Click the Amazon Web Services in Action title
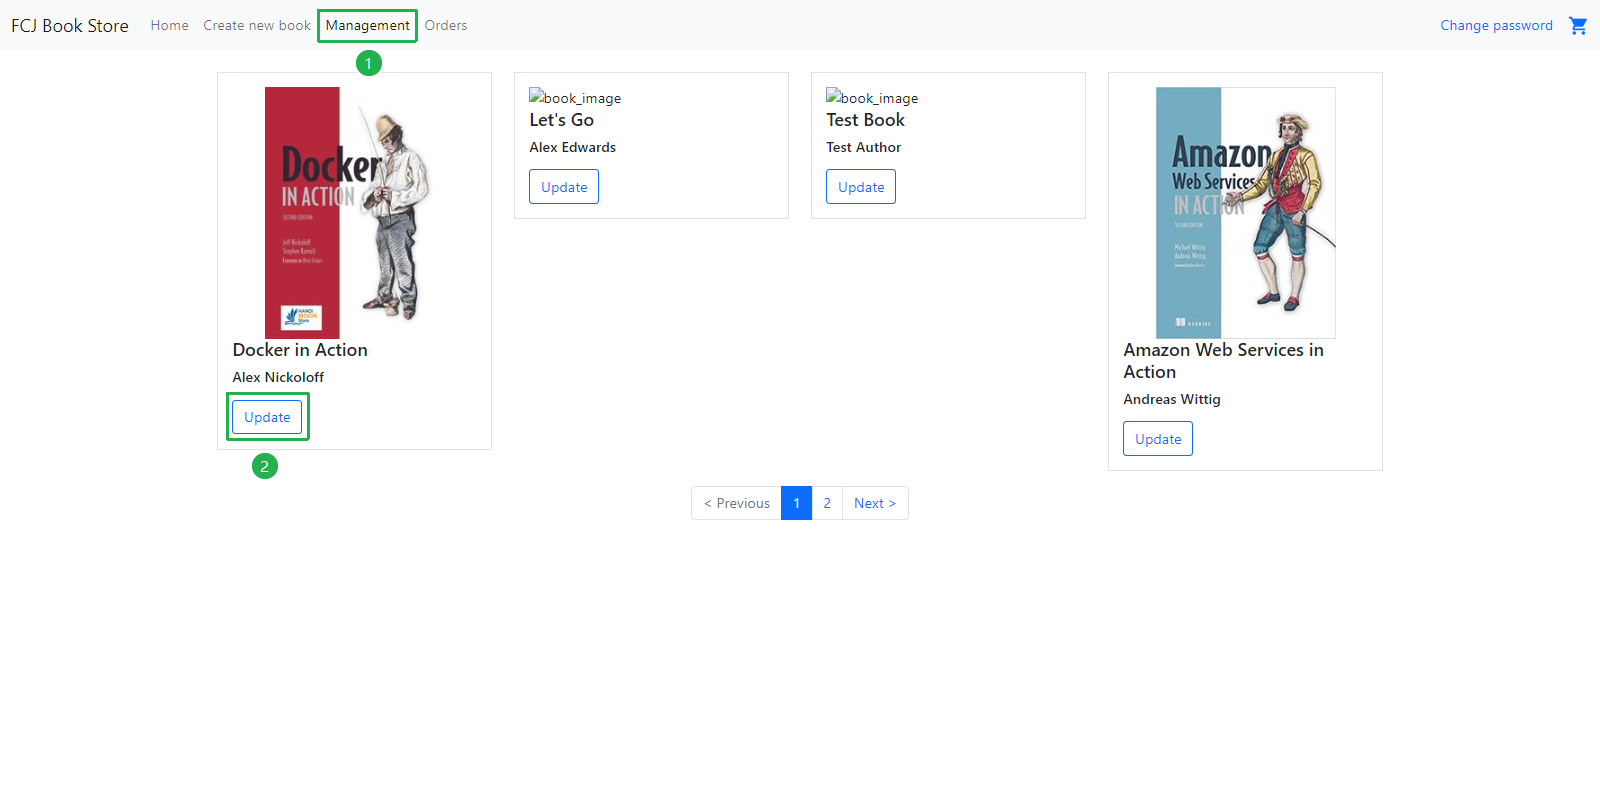This screenshot has width=1600, height=811. click(x=1223, y=361)
